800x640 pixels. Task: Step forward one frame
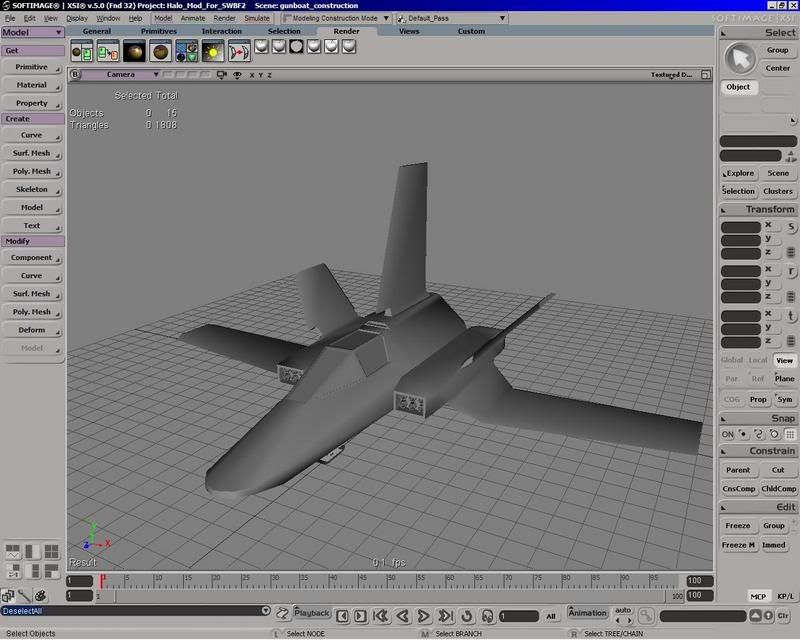click(360, 616)
